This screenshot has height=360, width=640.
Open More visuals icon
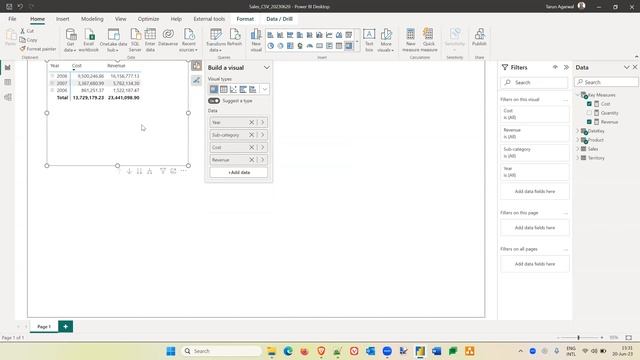(386, 40)
